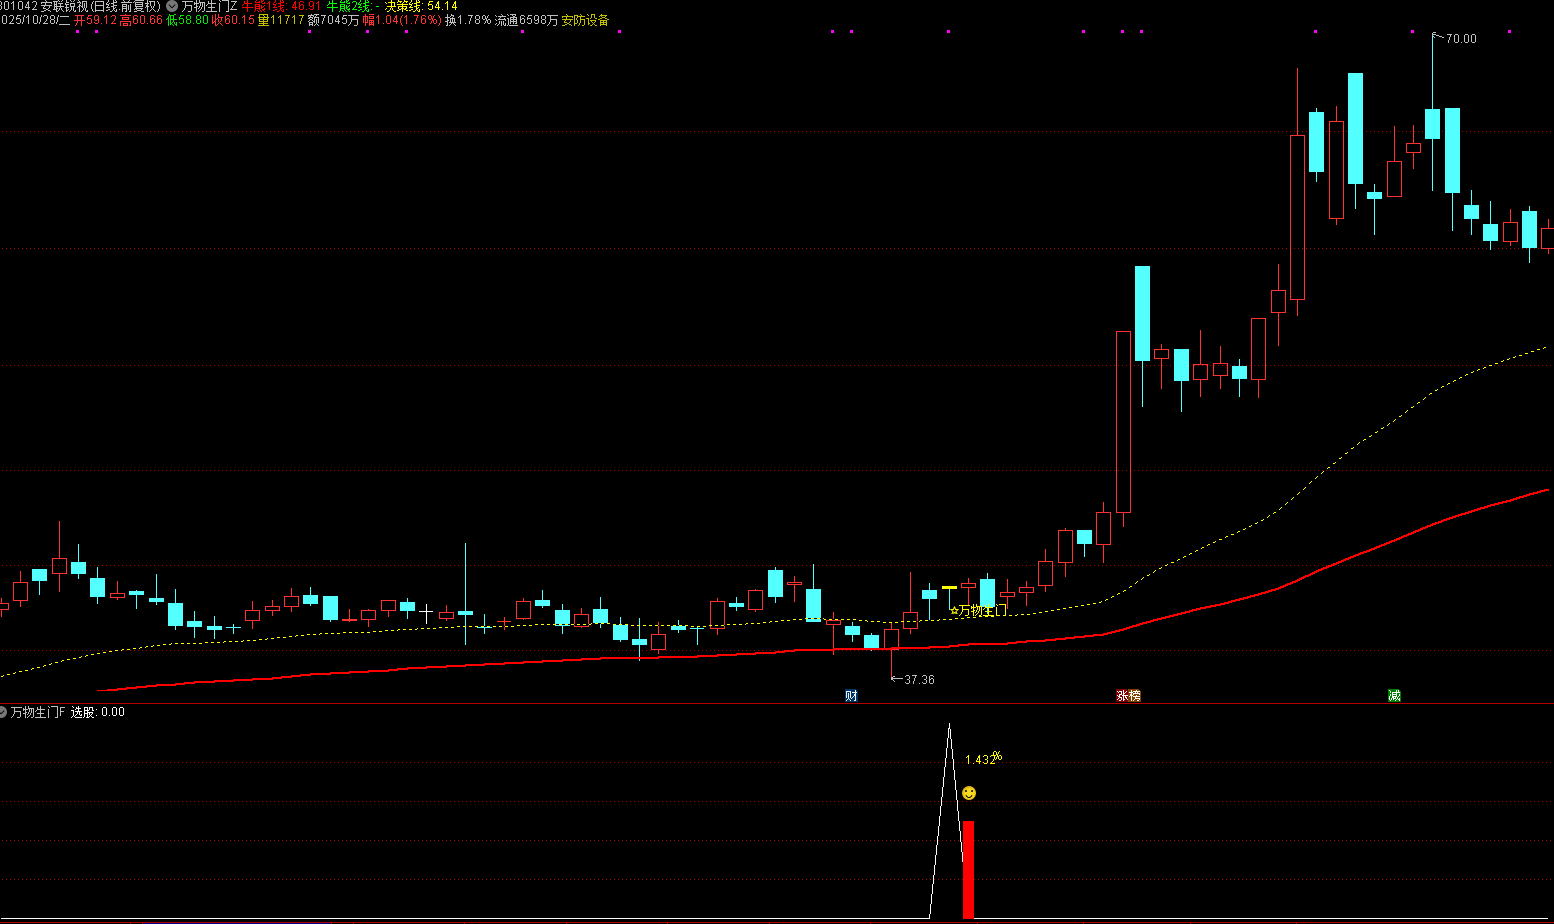Screen dimensions: 1554x924
Task: Click the opening price 开59.12
Action: pyautogui.click(x=95, y=20)
